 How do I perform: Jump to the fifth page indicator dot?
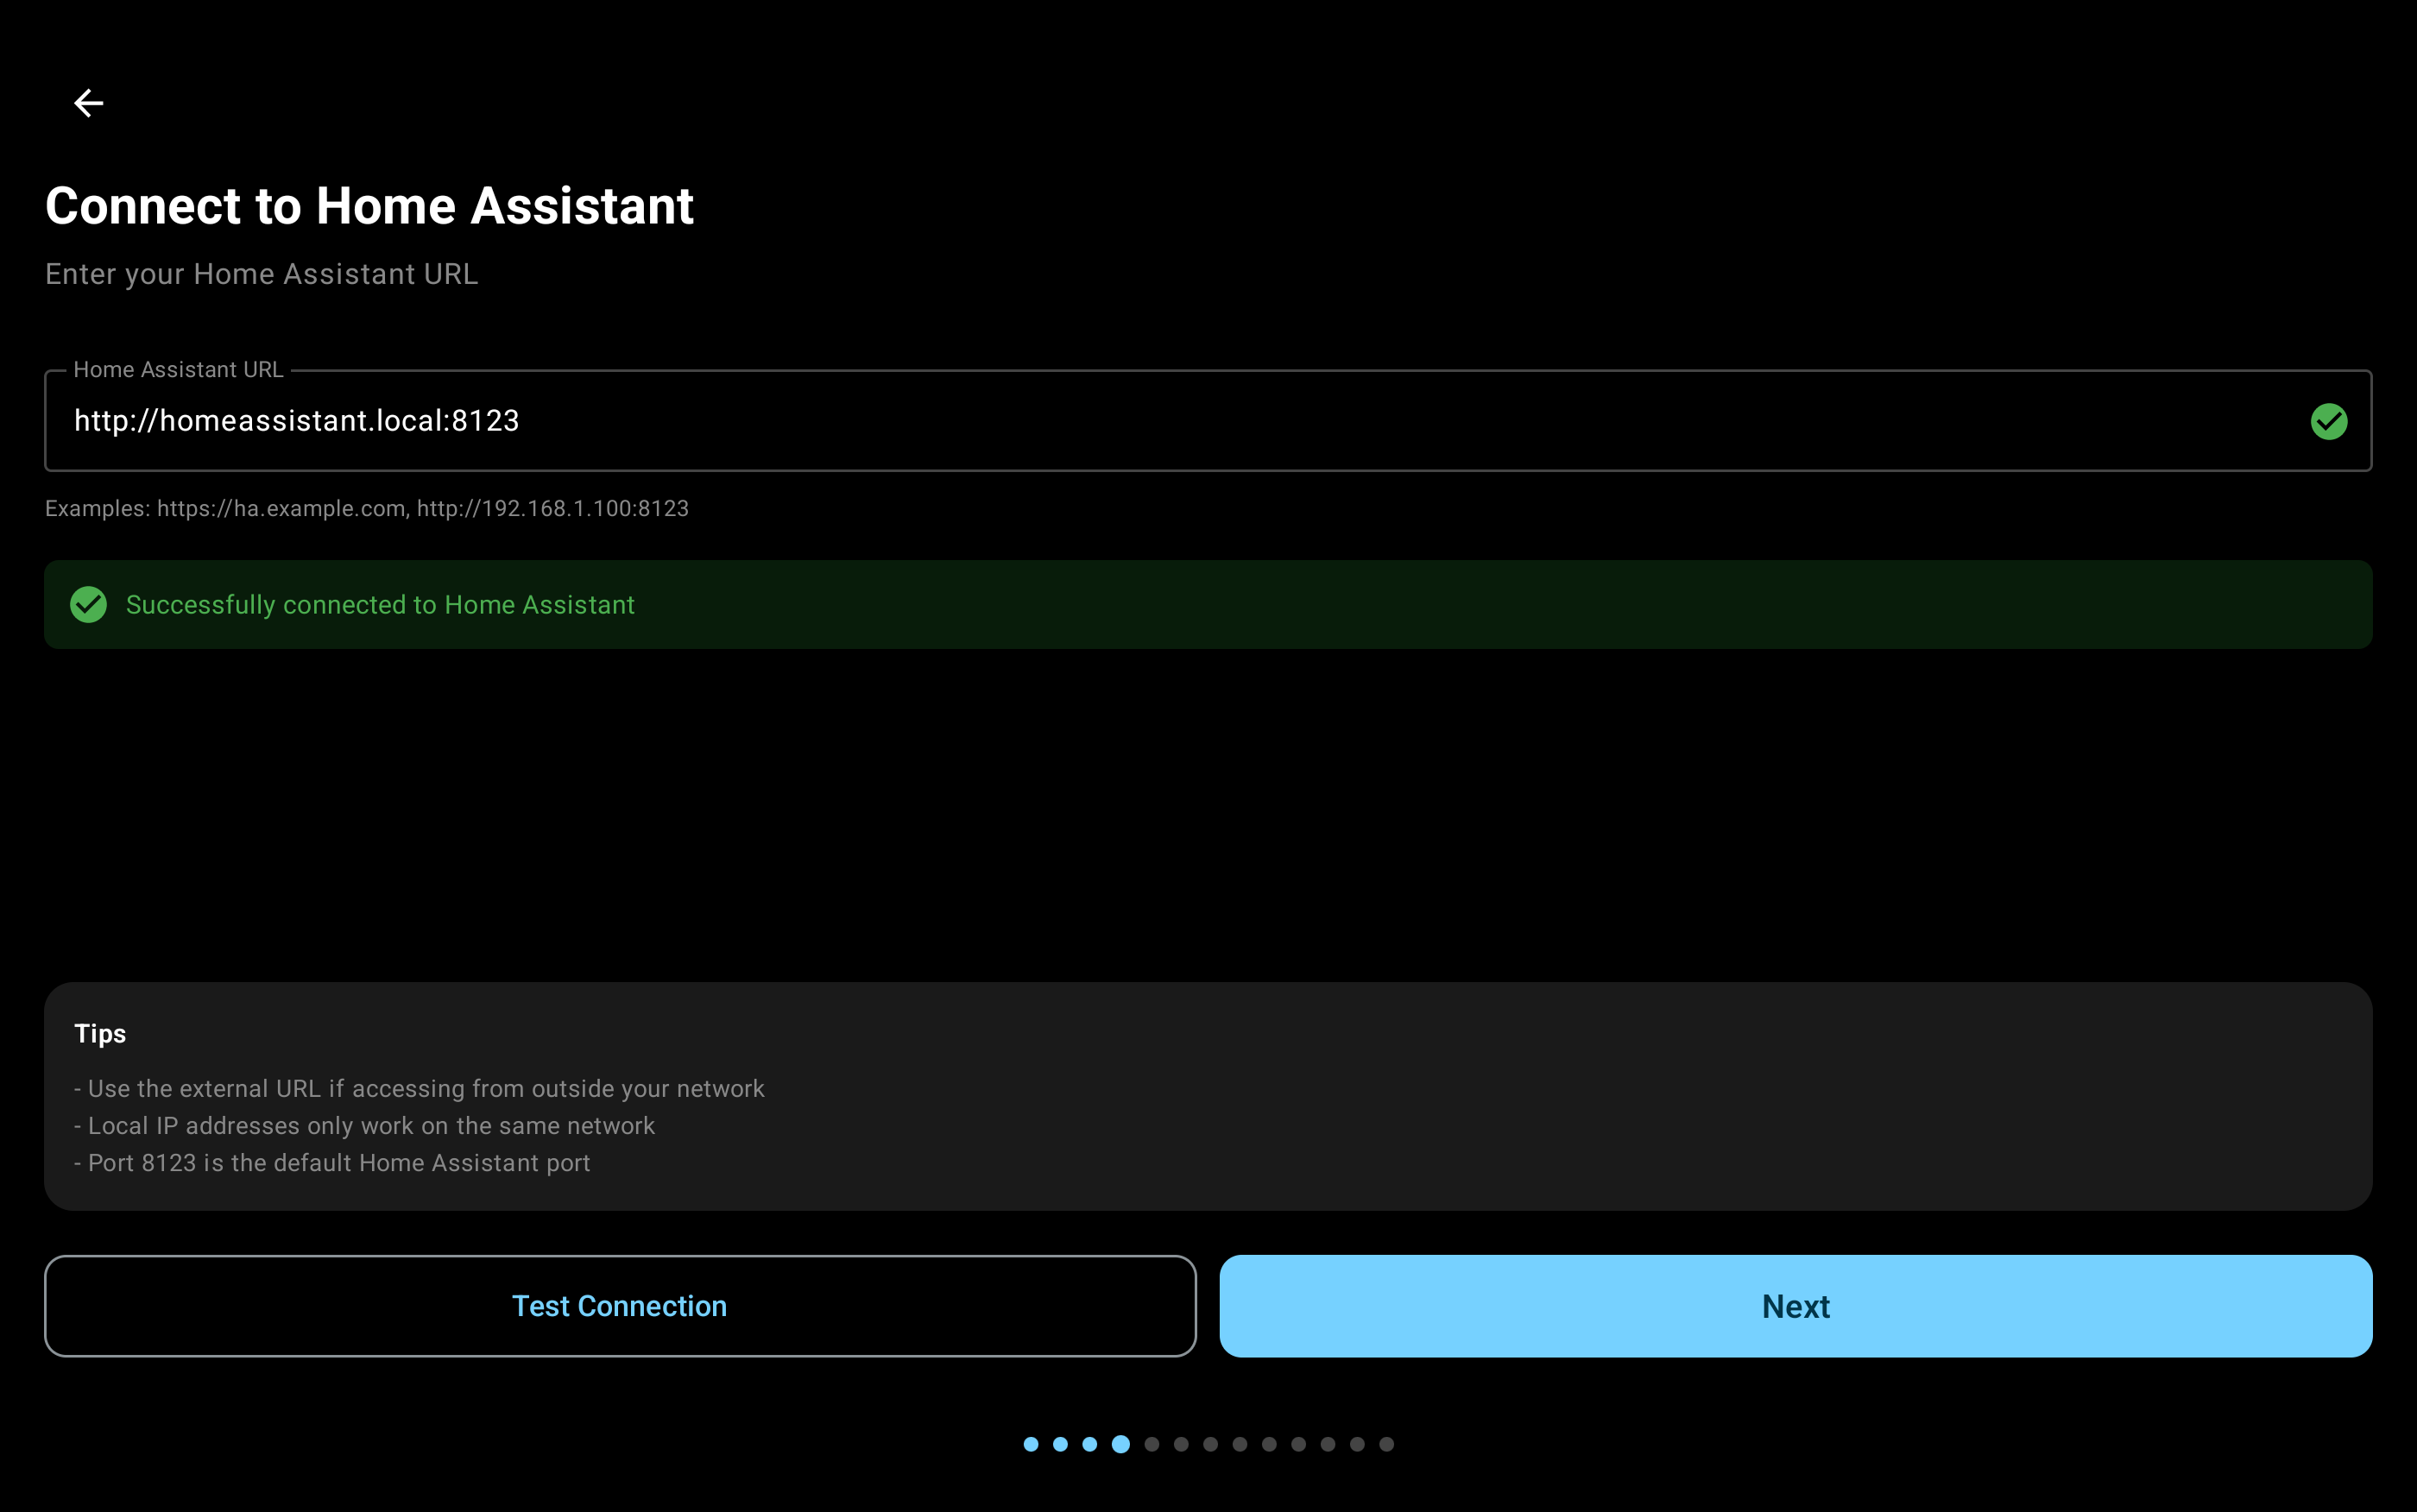pyautogui.click(x=1152, y=1444)
